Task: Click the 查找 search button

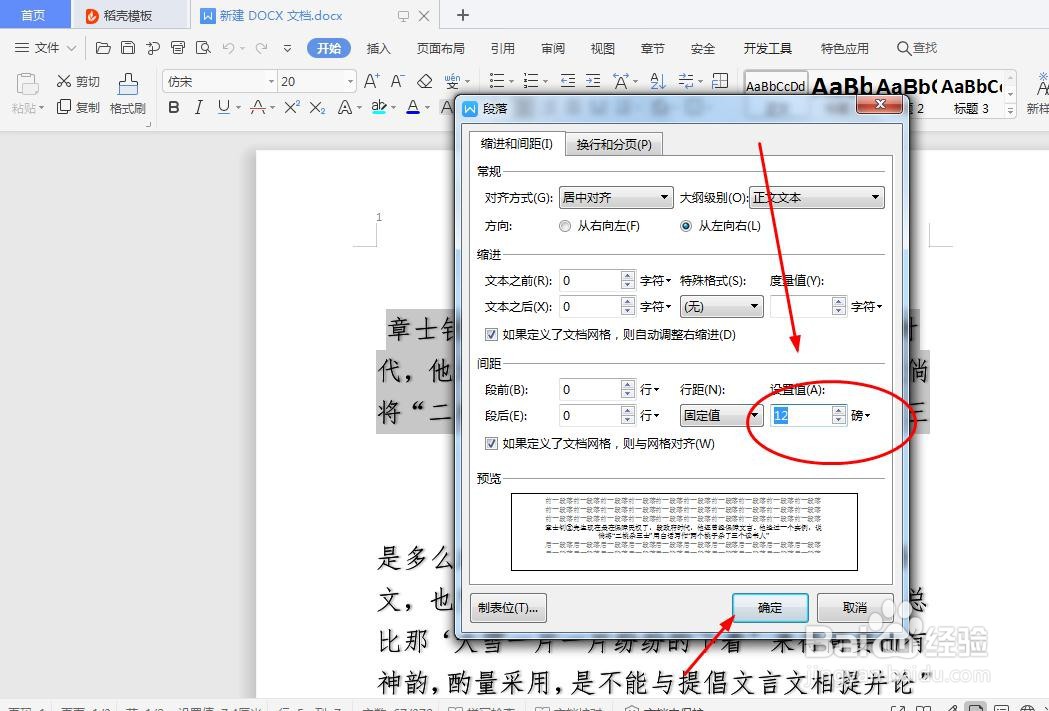Action: click(917, 48)
